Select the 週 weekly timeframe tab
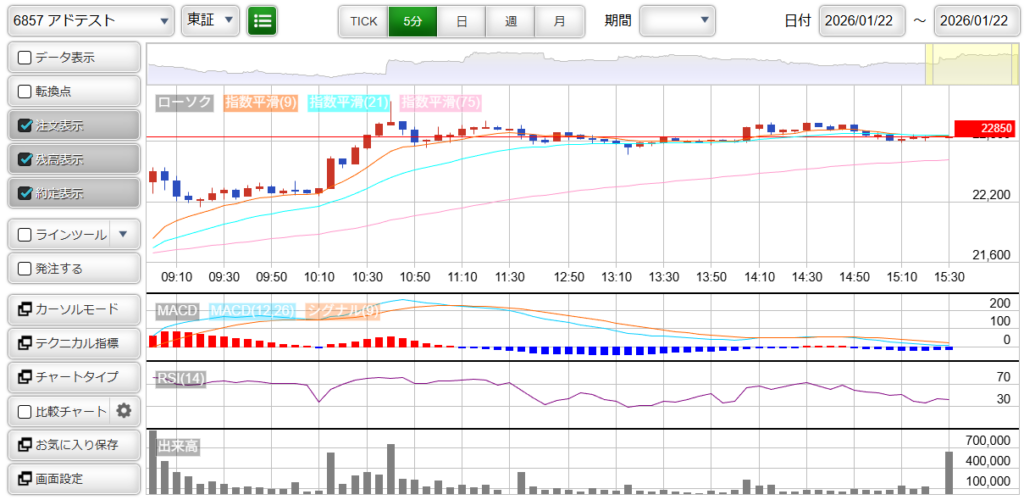Viewport: 1024px width, 500px height. click(x=510, y=20)
